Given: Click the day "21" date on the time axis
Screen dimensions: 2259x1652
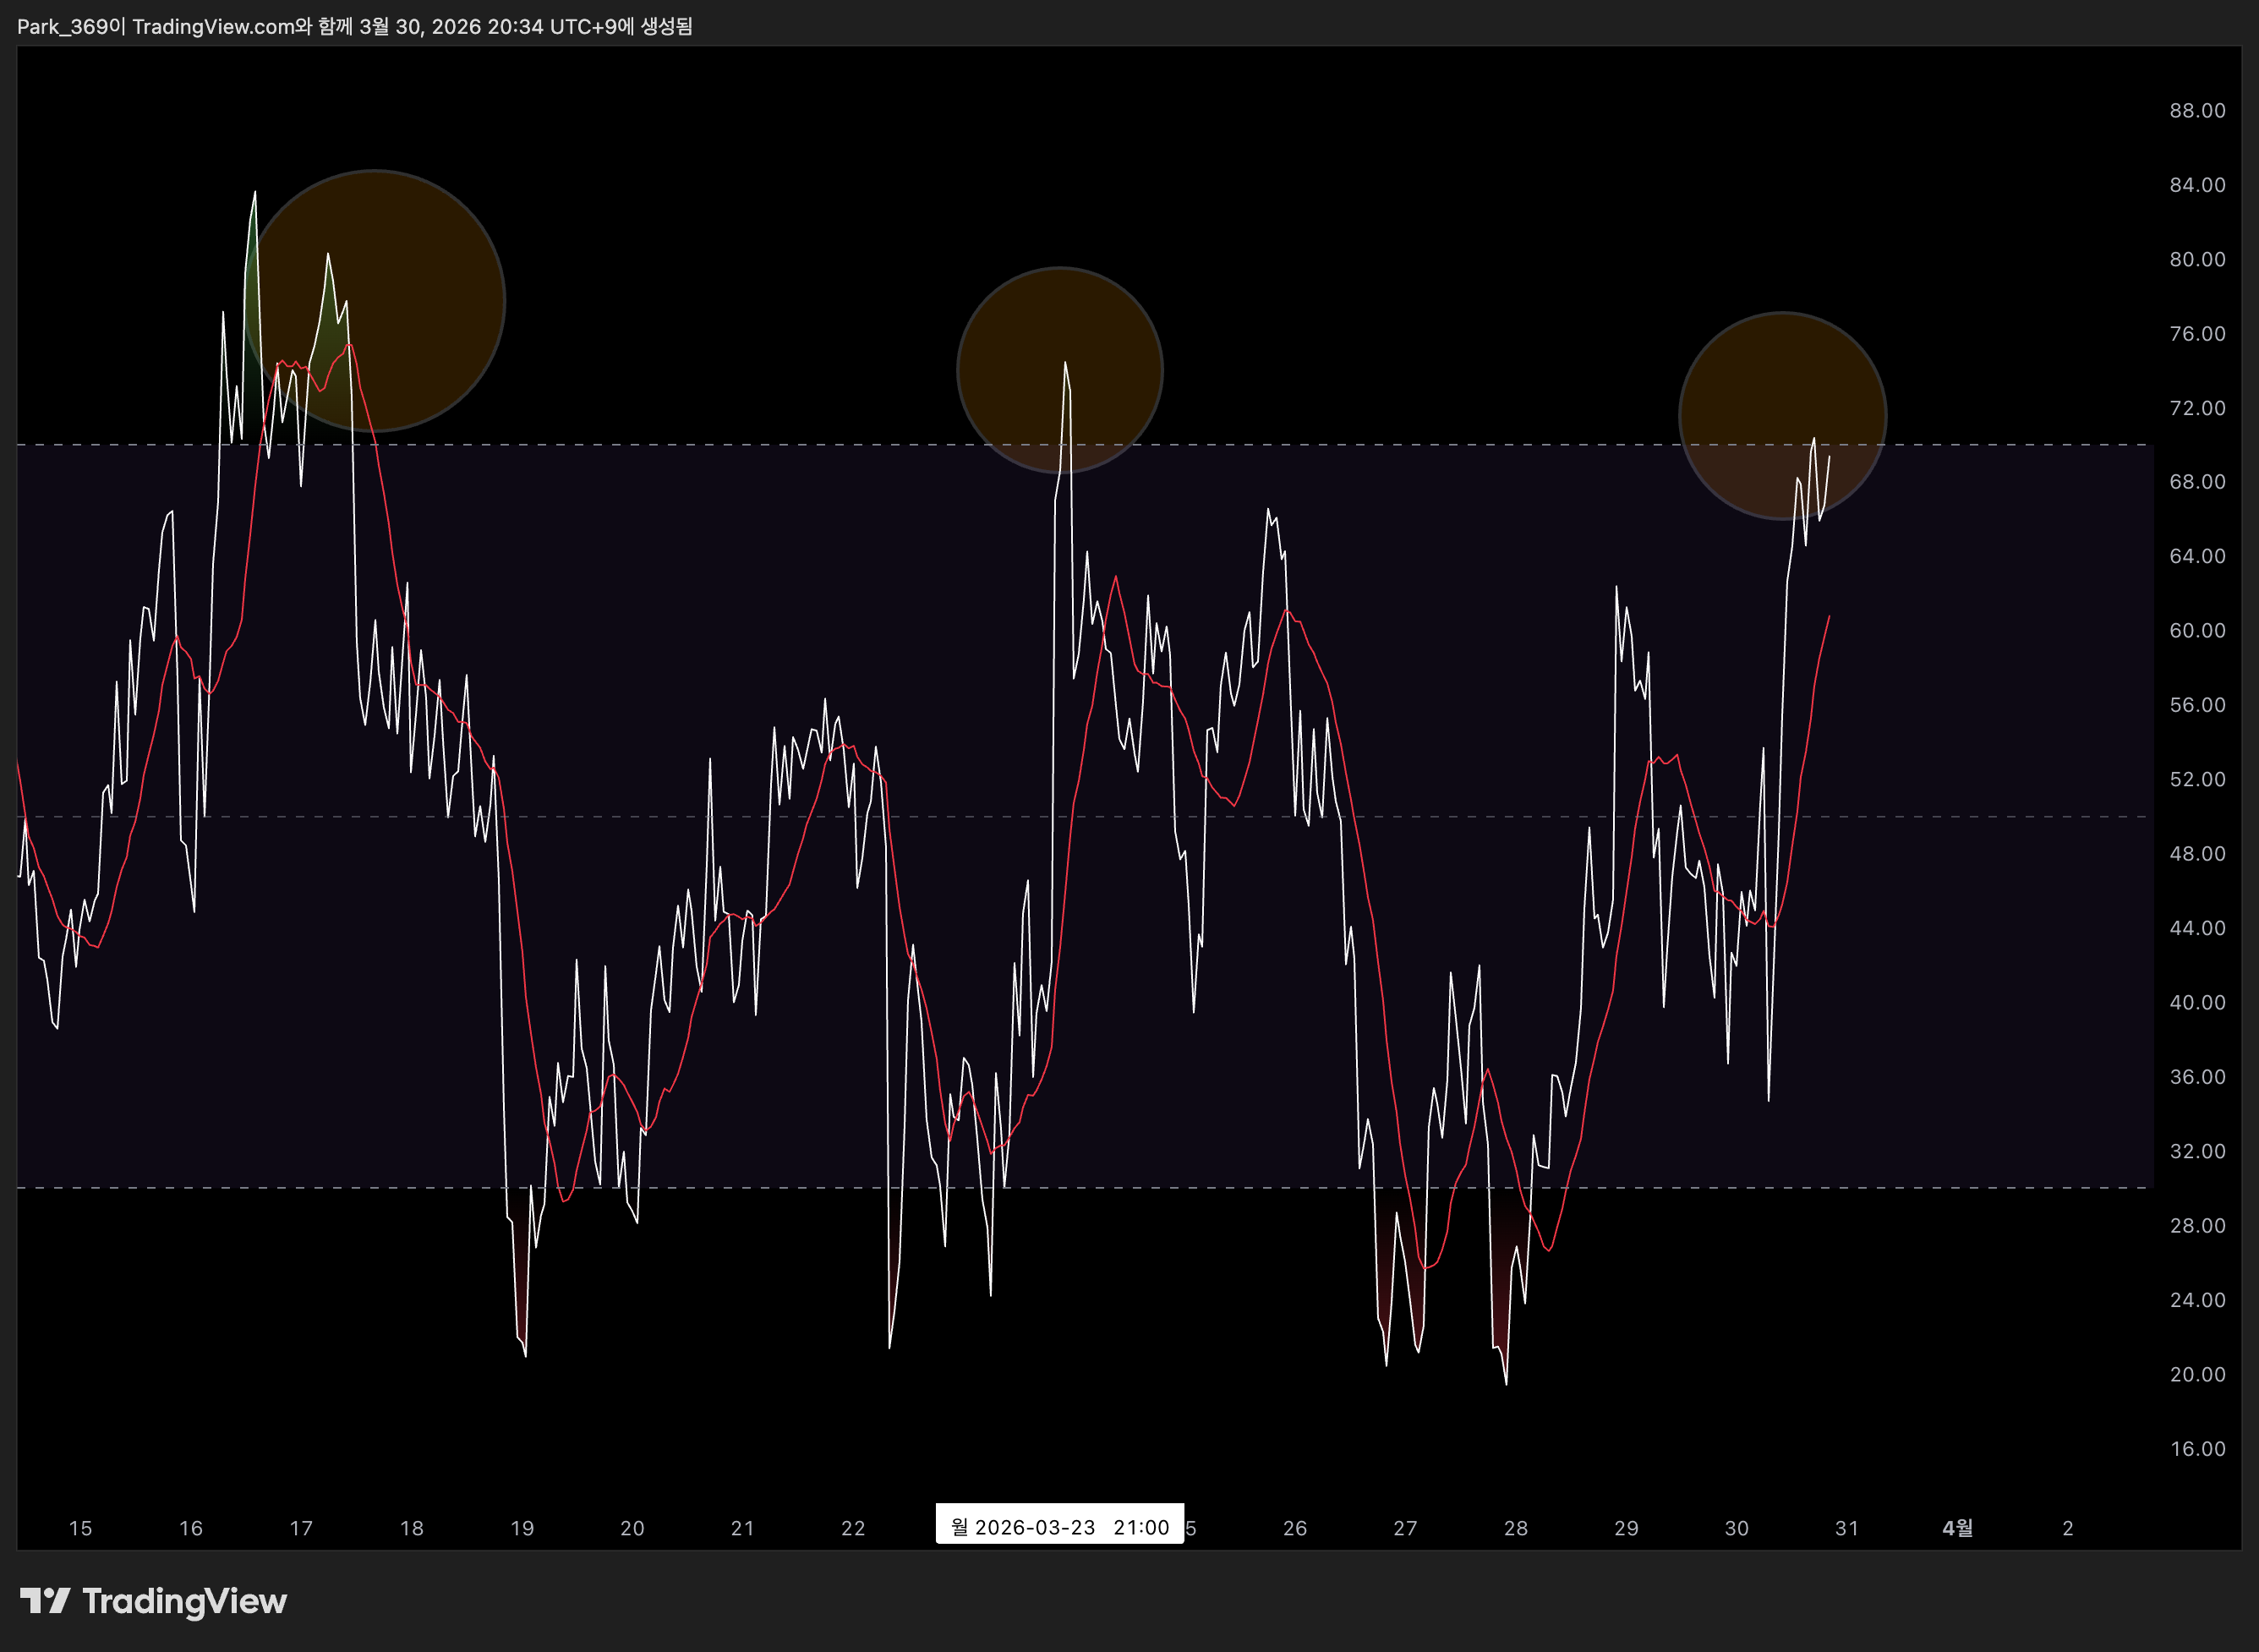Looking at the screenshot, I should (742, 1528).
